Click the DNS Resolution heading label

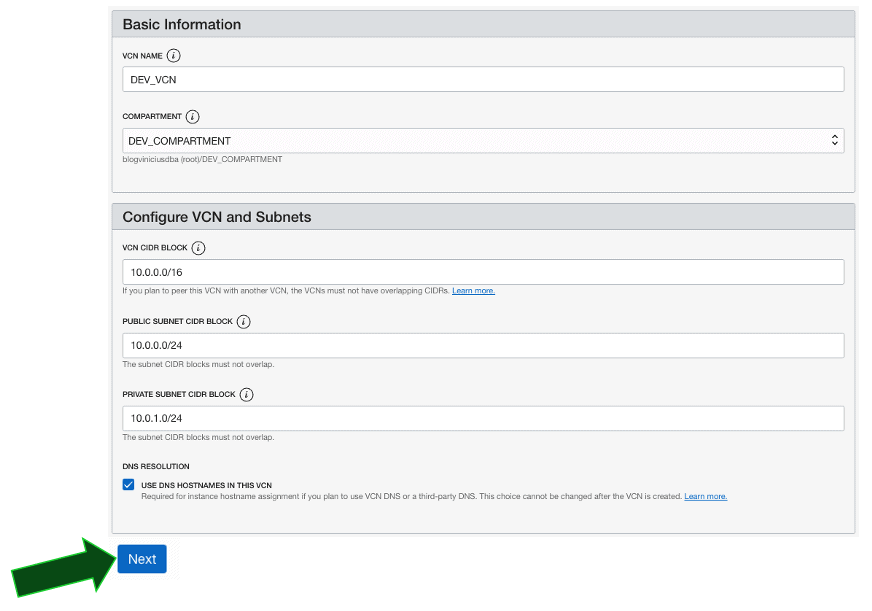click(x=156, y=466)
